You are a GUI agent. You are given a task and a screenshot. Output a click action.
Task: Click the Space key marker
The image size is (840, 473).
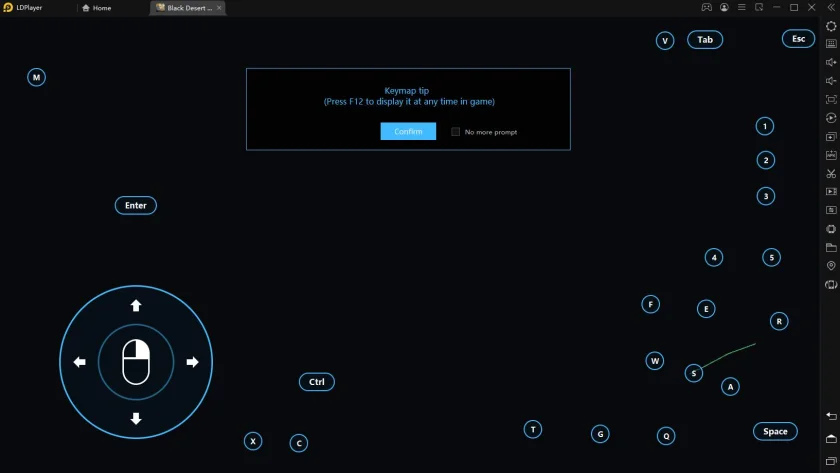(x=775, y=431)
